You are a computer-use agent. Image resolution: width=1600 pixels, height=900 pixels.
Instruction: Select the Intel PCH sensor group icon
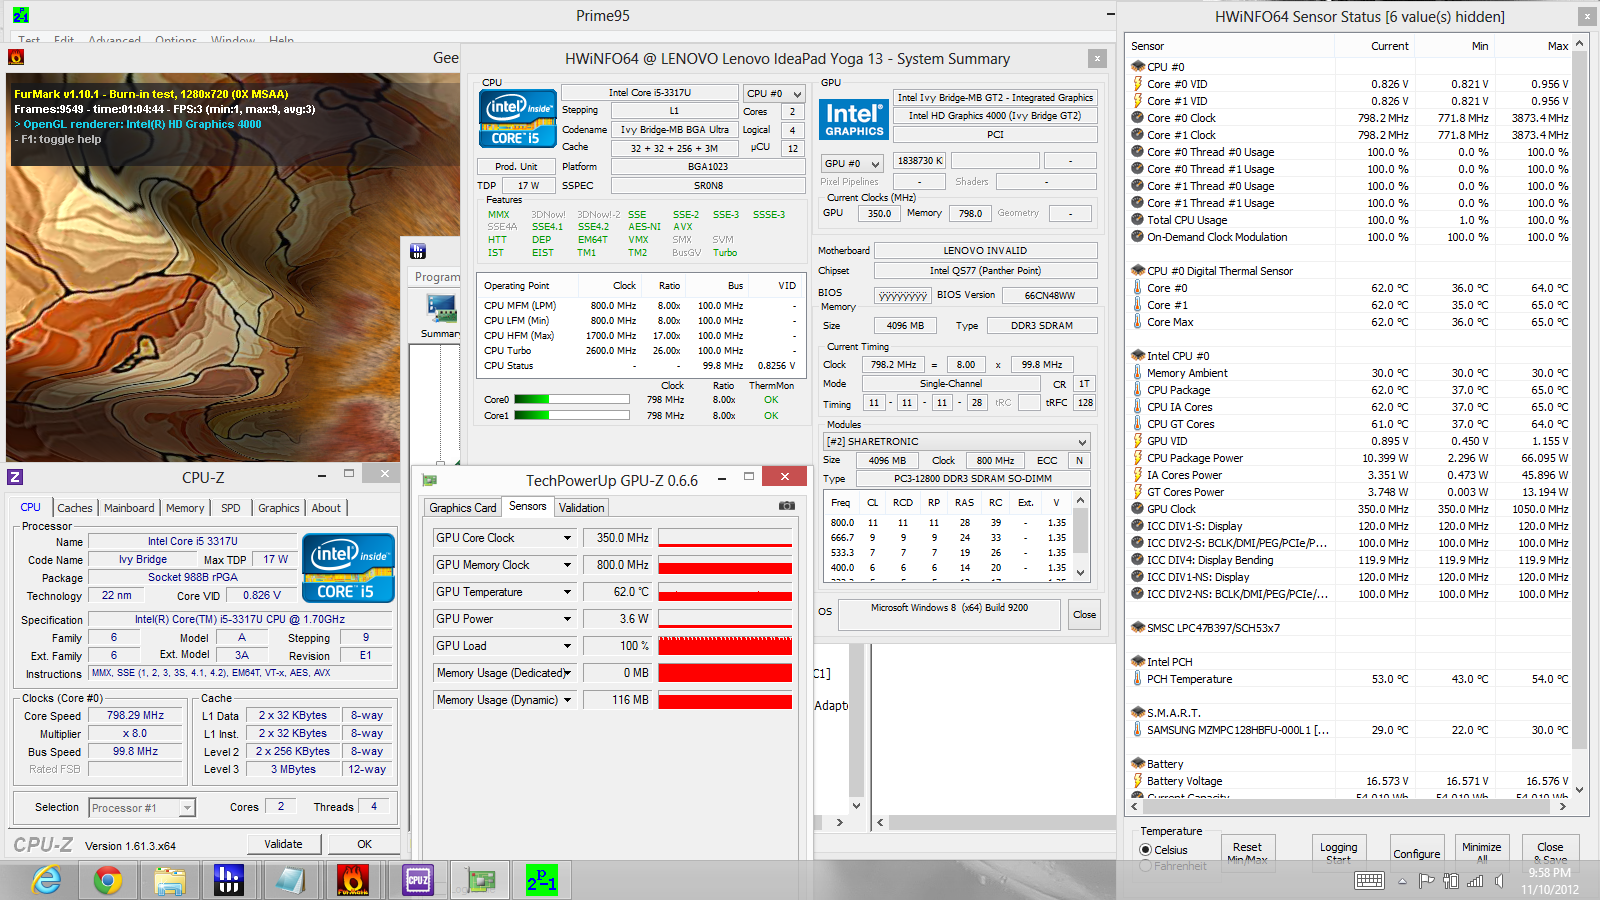pos(1138,662)
